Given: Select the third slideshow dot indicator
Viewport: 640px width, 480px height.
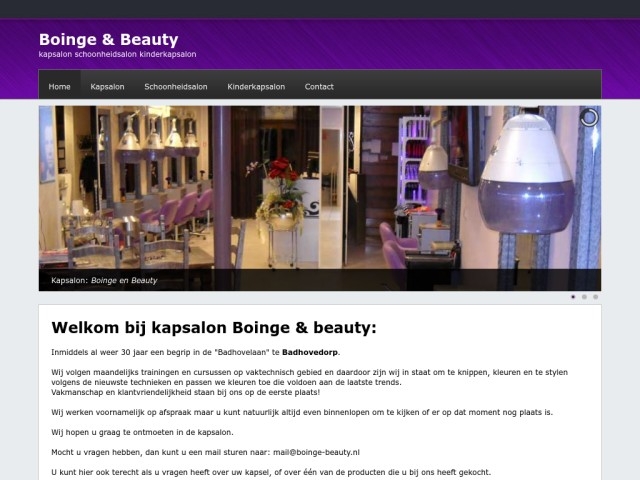Looking at the screenshot, I should (596, 297).
